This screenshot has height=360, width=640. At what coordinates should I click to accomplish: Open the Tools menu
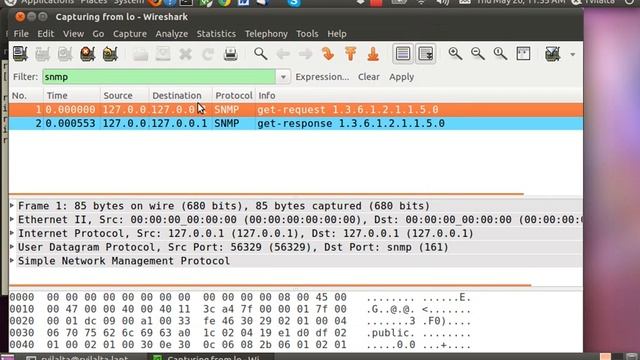coord(307,34)
